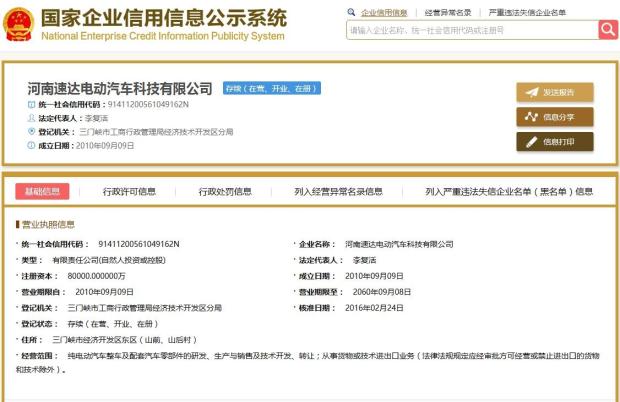The width and height of the screenshot is (620, 402).
Task: Click the location icon beside 登记机关
Action: pyautogui.click(x=31, y=131)
